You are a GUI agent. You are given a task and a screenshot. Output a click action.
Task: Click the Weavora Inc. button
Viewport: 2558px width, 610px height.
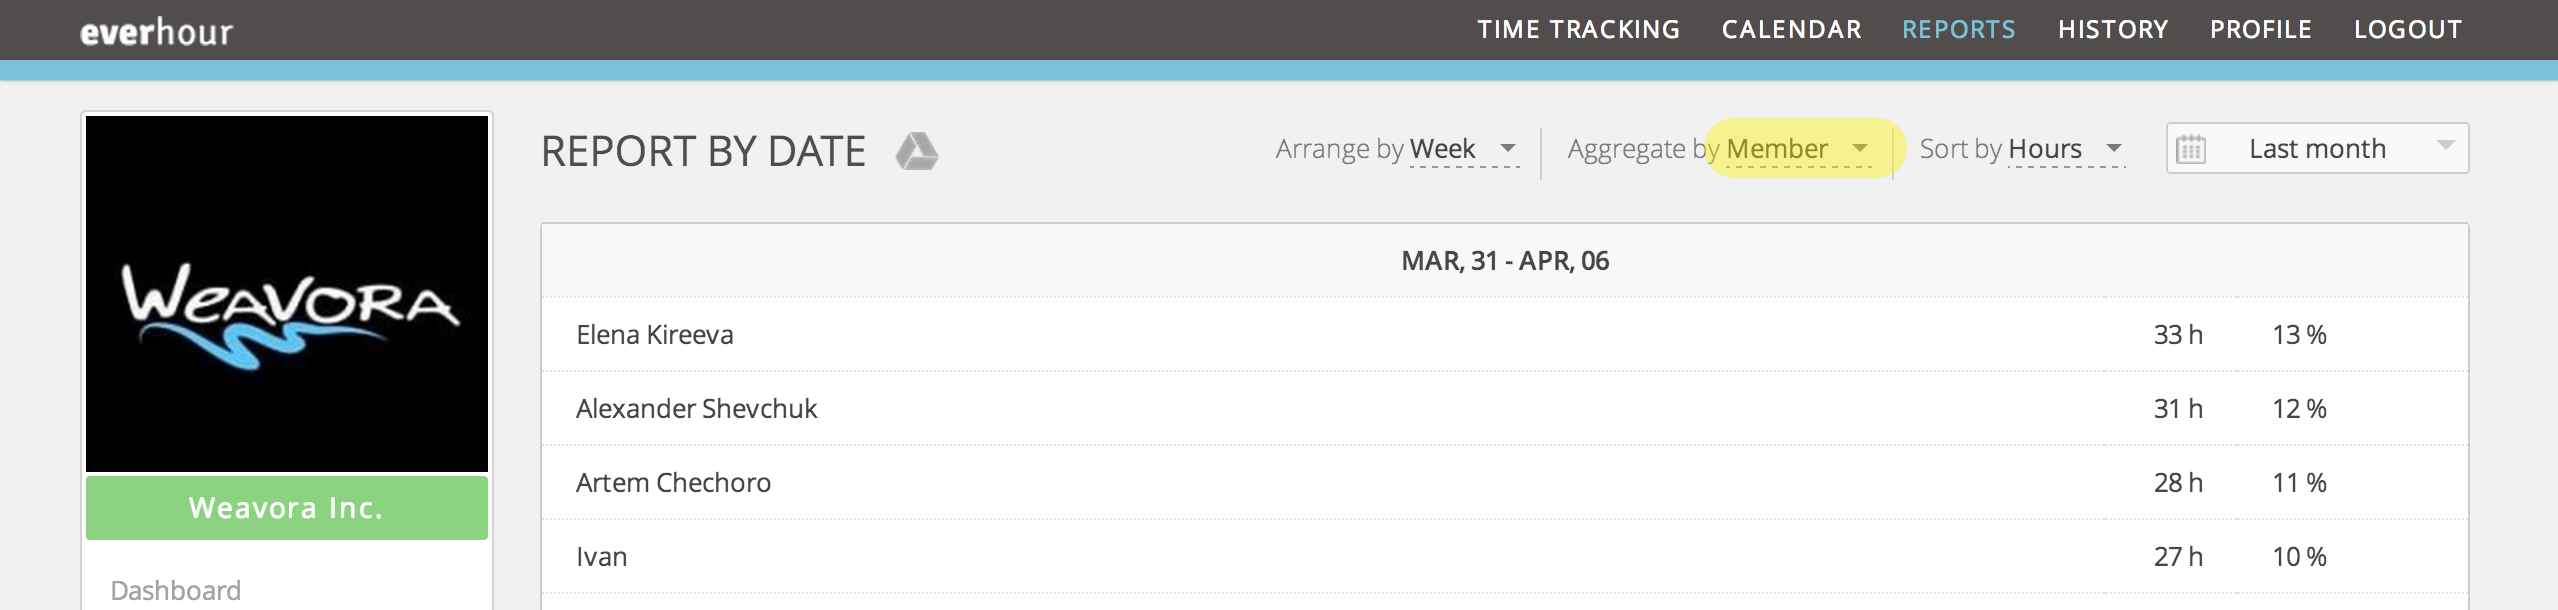point(287,508)
